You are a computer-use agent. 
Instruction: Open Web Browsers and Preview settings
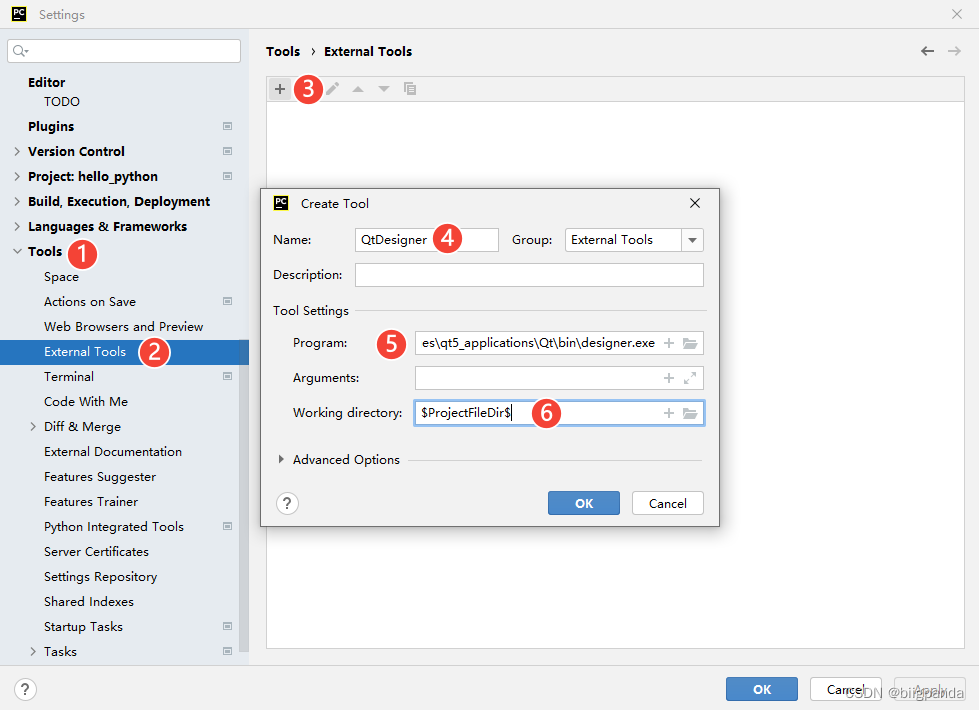[124, 327]
